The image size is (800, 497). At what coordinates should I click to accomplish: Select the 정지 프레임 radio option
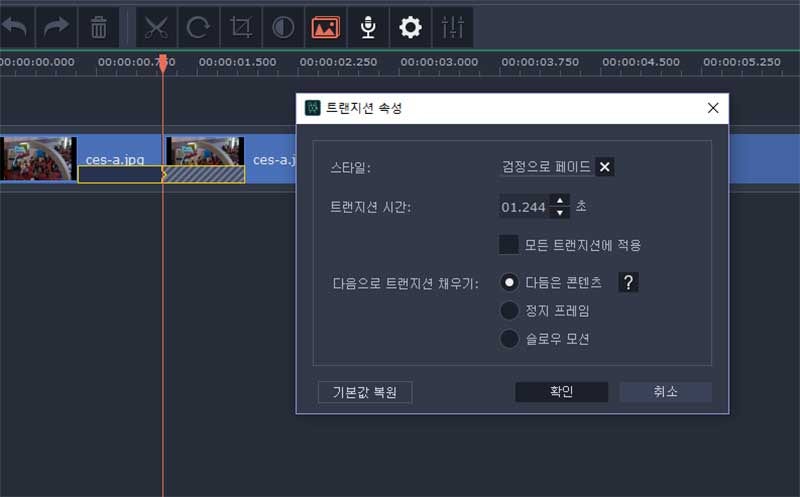click(x=509, y=310)
